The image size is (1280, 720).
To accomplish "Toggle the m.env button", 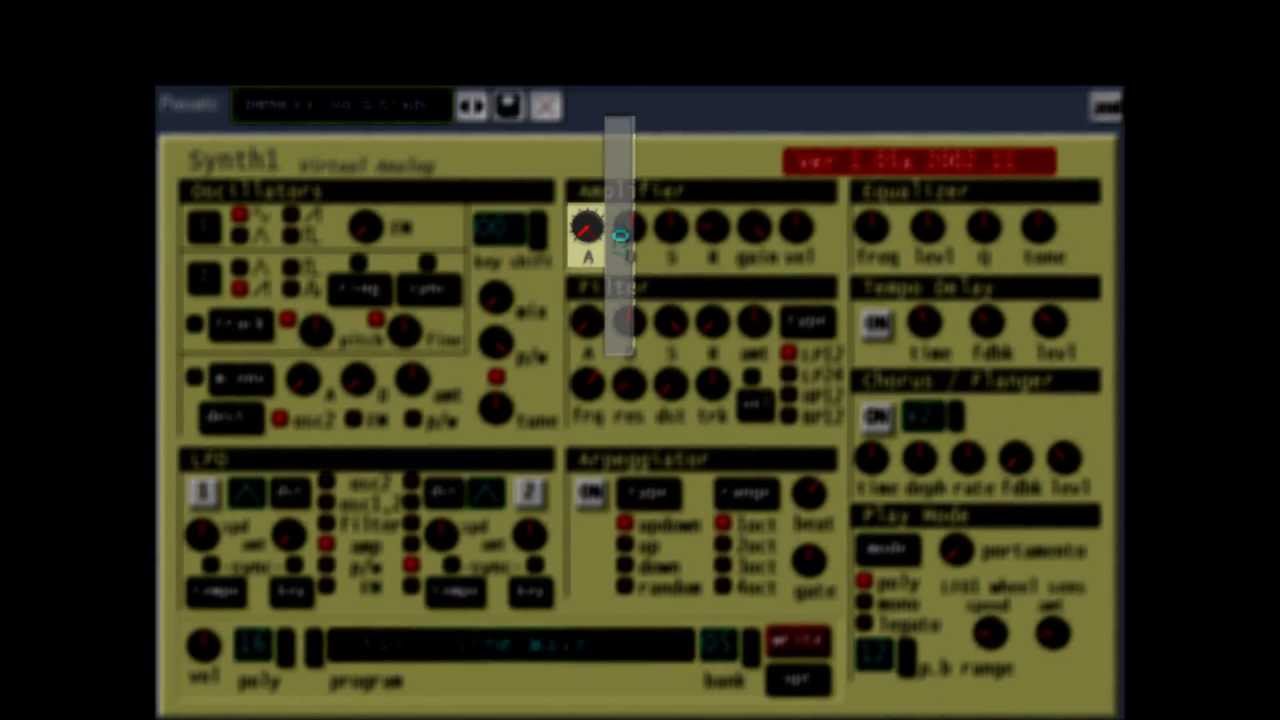I will 240,379.
